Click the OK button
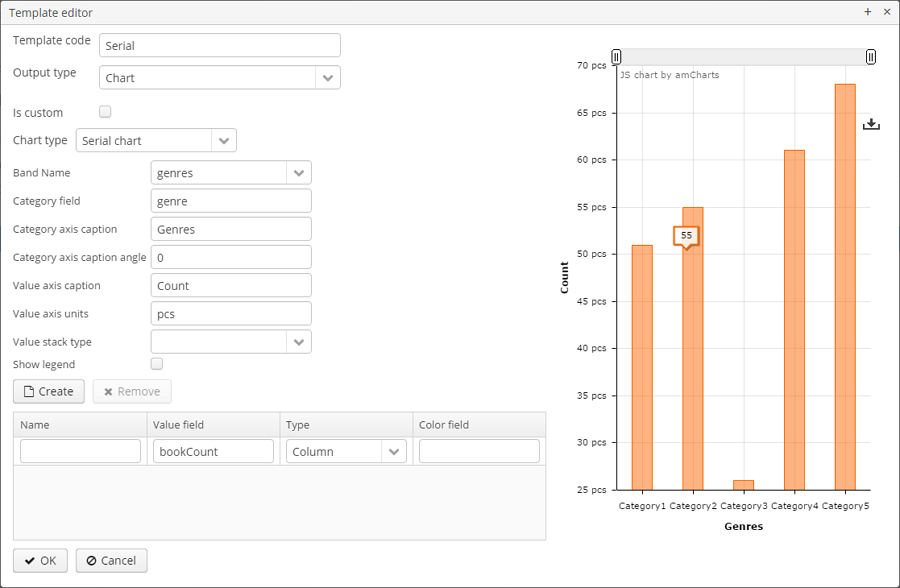900x588 pixels. click(x=40, y=561)
